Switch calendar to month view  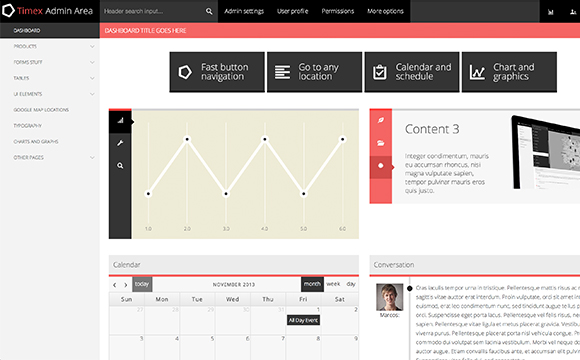tap(312, 284)
